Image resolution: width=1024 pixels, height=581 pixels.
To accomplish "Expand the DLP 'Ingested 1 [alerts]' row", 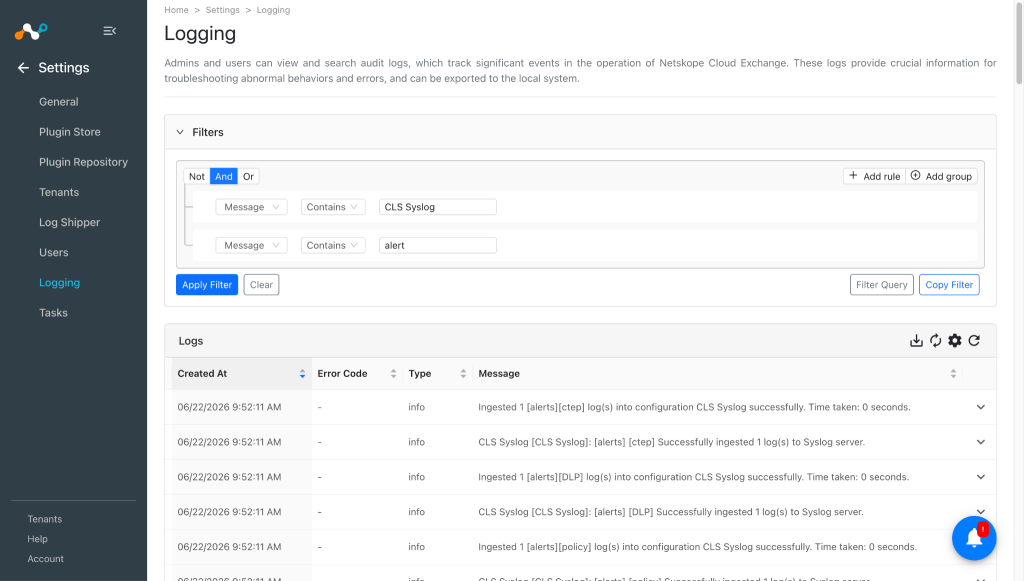I will (x=980, y=477).
